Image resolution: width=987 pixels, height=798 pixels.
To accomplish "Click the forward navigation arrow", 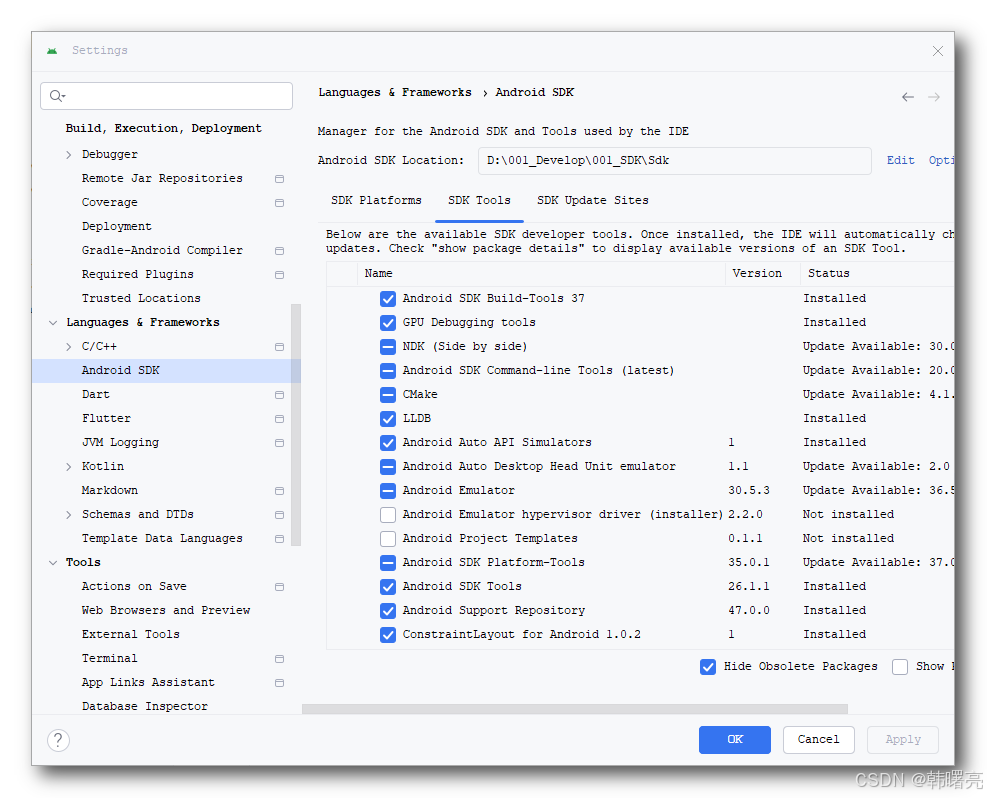I will [x=934, y=97].
